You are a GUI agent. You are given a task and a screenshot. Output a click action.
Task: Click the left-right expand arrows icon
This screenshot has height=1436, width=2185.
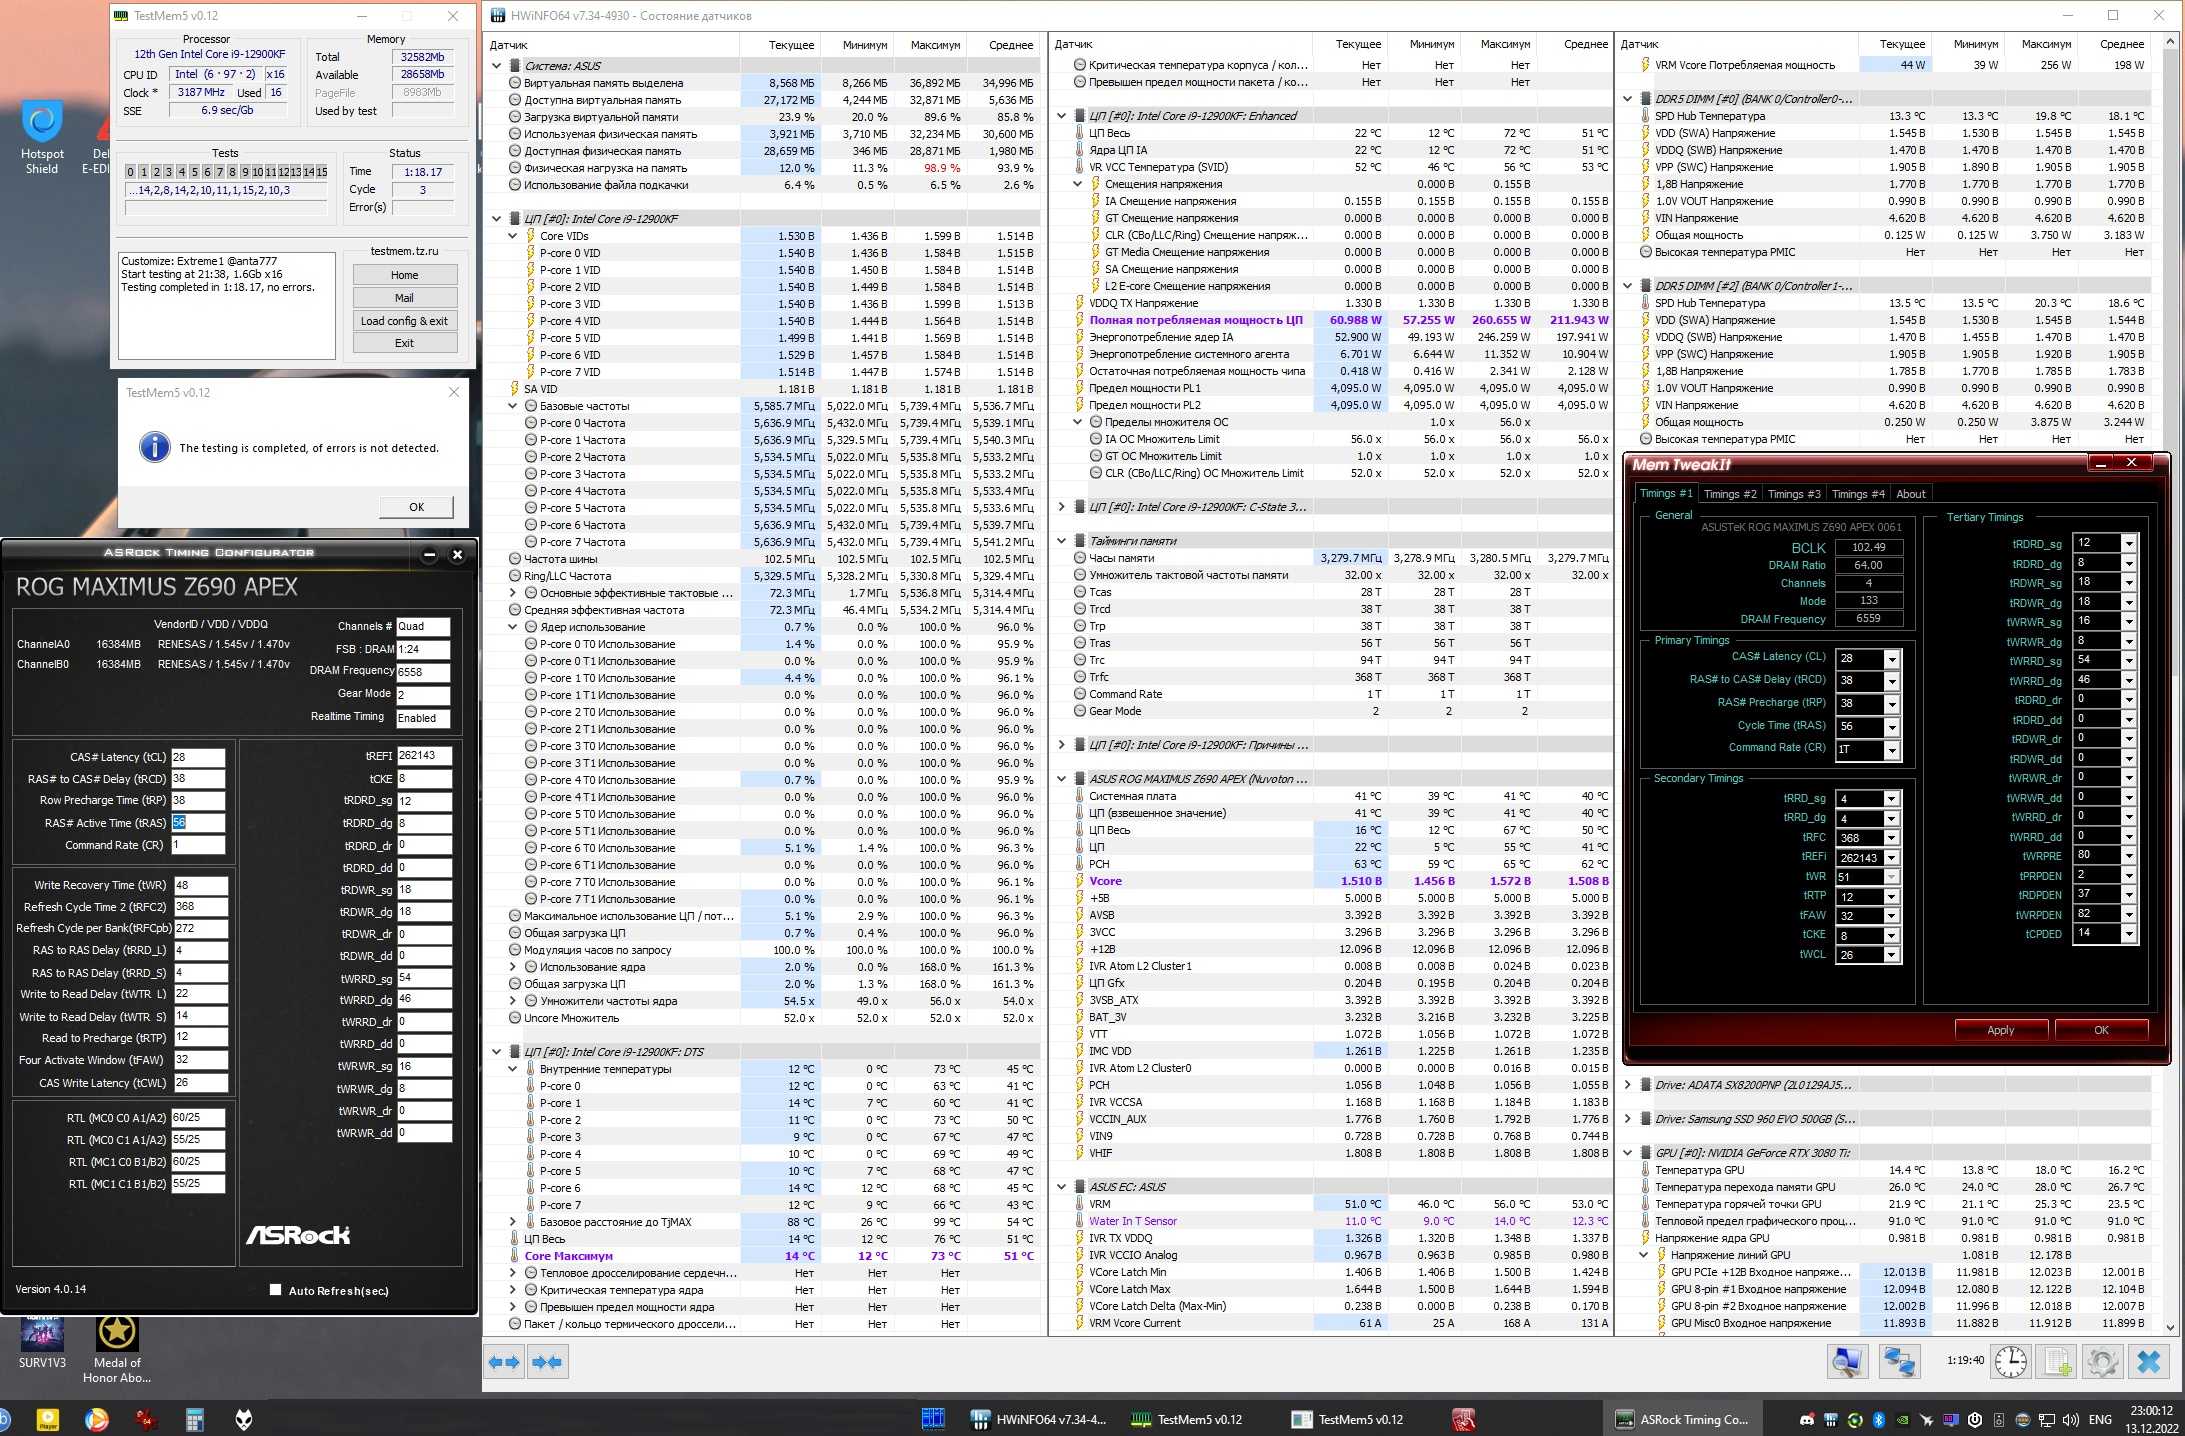click(504, 1362)
